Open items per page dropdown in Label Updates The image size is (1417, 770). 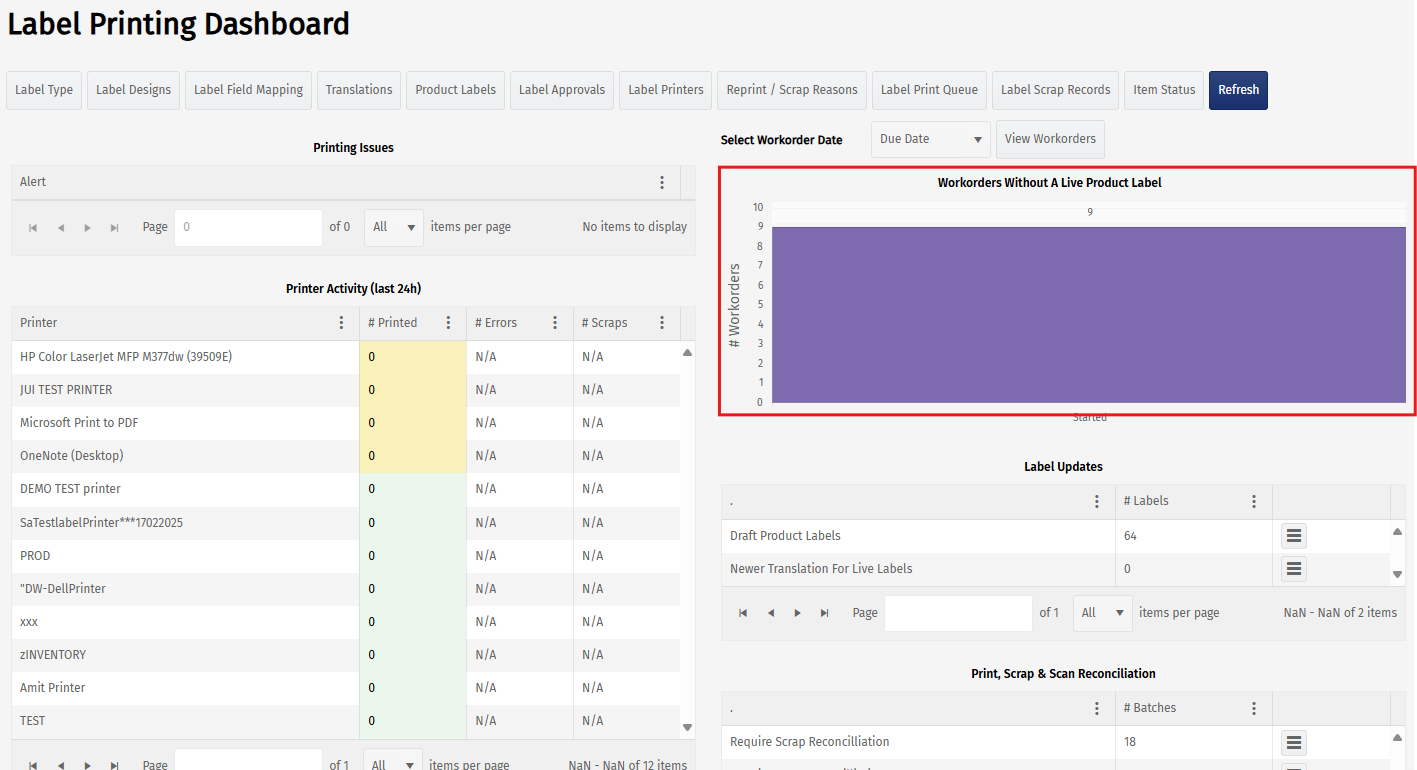[x=1103, y=613]
